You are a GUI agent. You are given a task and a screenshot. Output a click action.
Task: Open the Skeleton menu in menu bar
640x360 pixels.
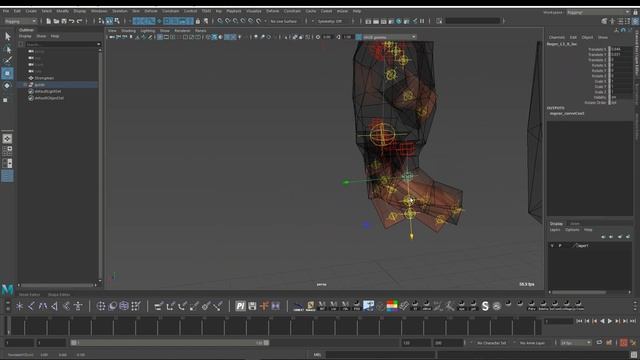(x=120, y=11)
